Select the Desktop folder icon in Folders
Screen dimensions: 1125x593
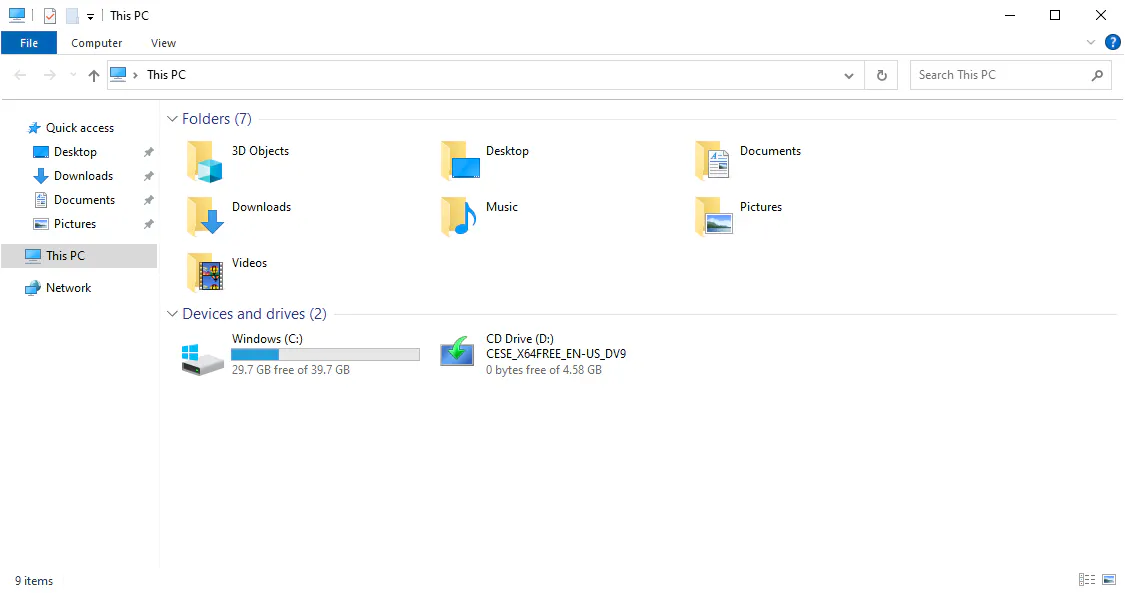460,161
